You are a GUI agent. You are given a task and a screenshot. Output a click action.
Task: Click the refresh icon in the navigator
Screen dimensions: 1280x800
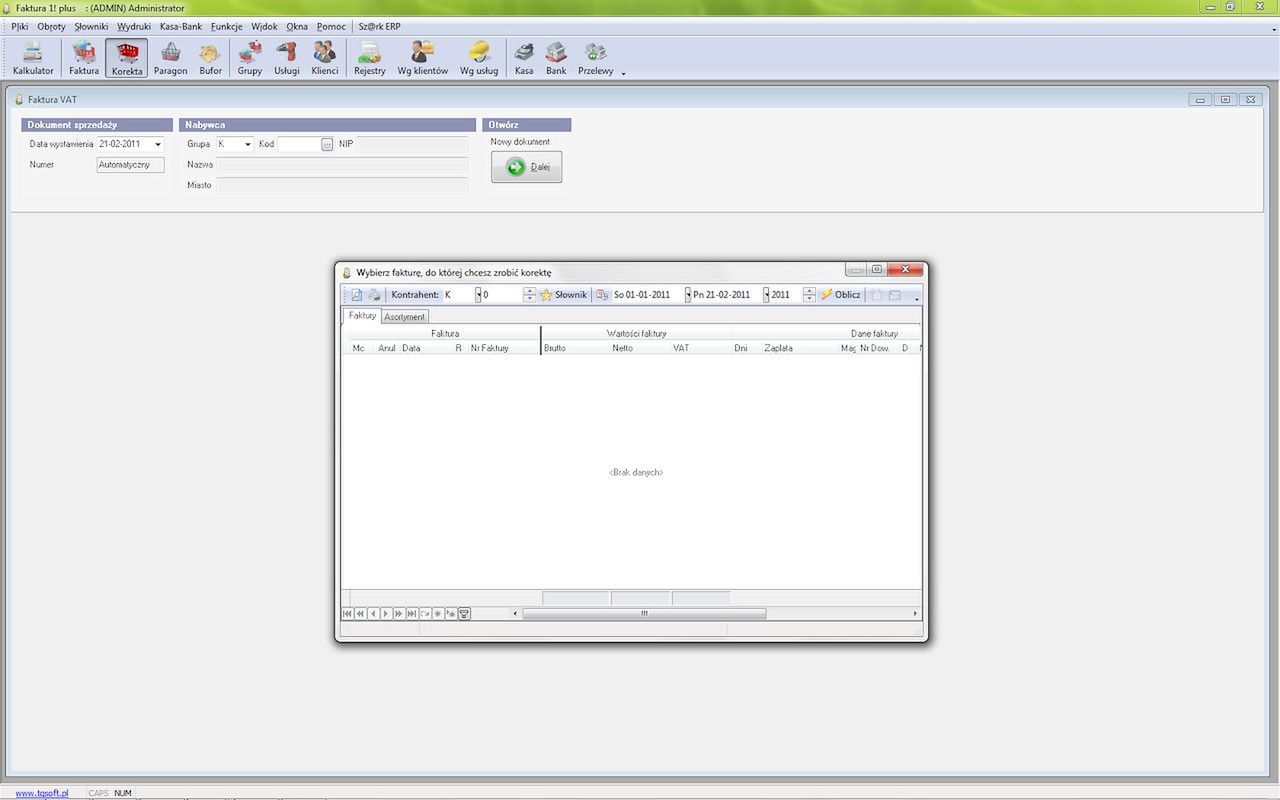425,614
